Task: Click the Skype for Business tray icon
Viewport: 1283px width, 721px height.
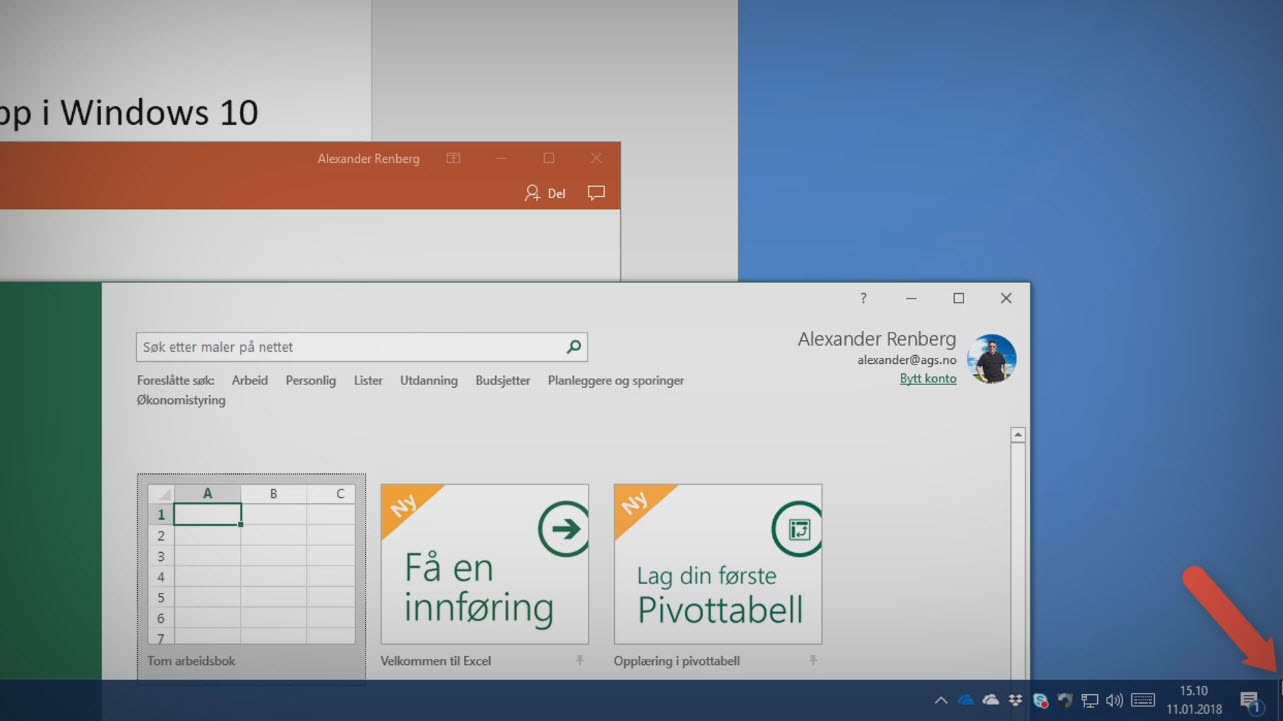Action: point(1041,700)
